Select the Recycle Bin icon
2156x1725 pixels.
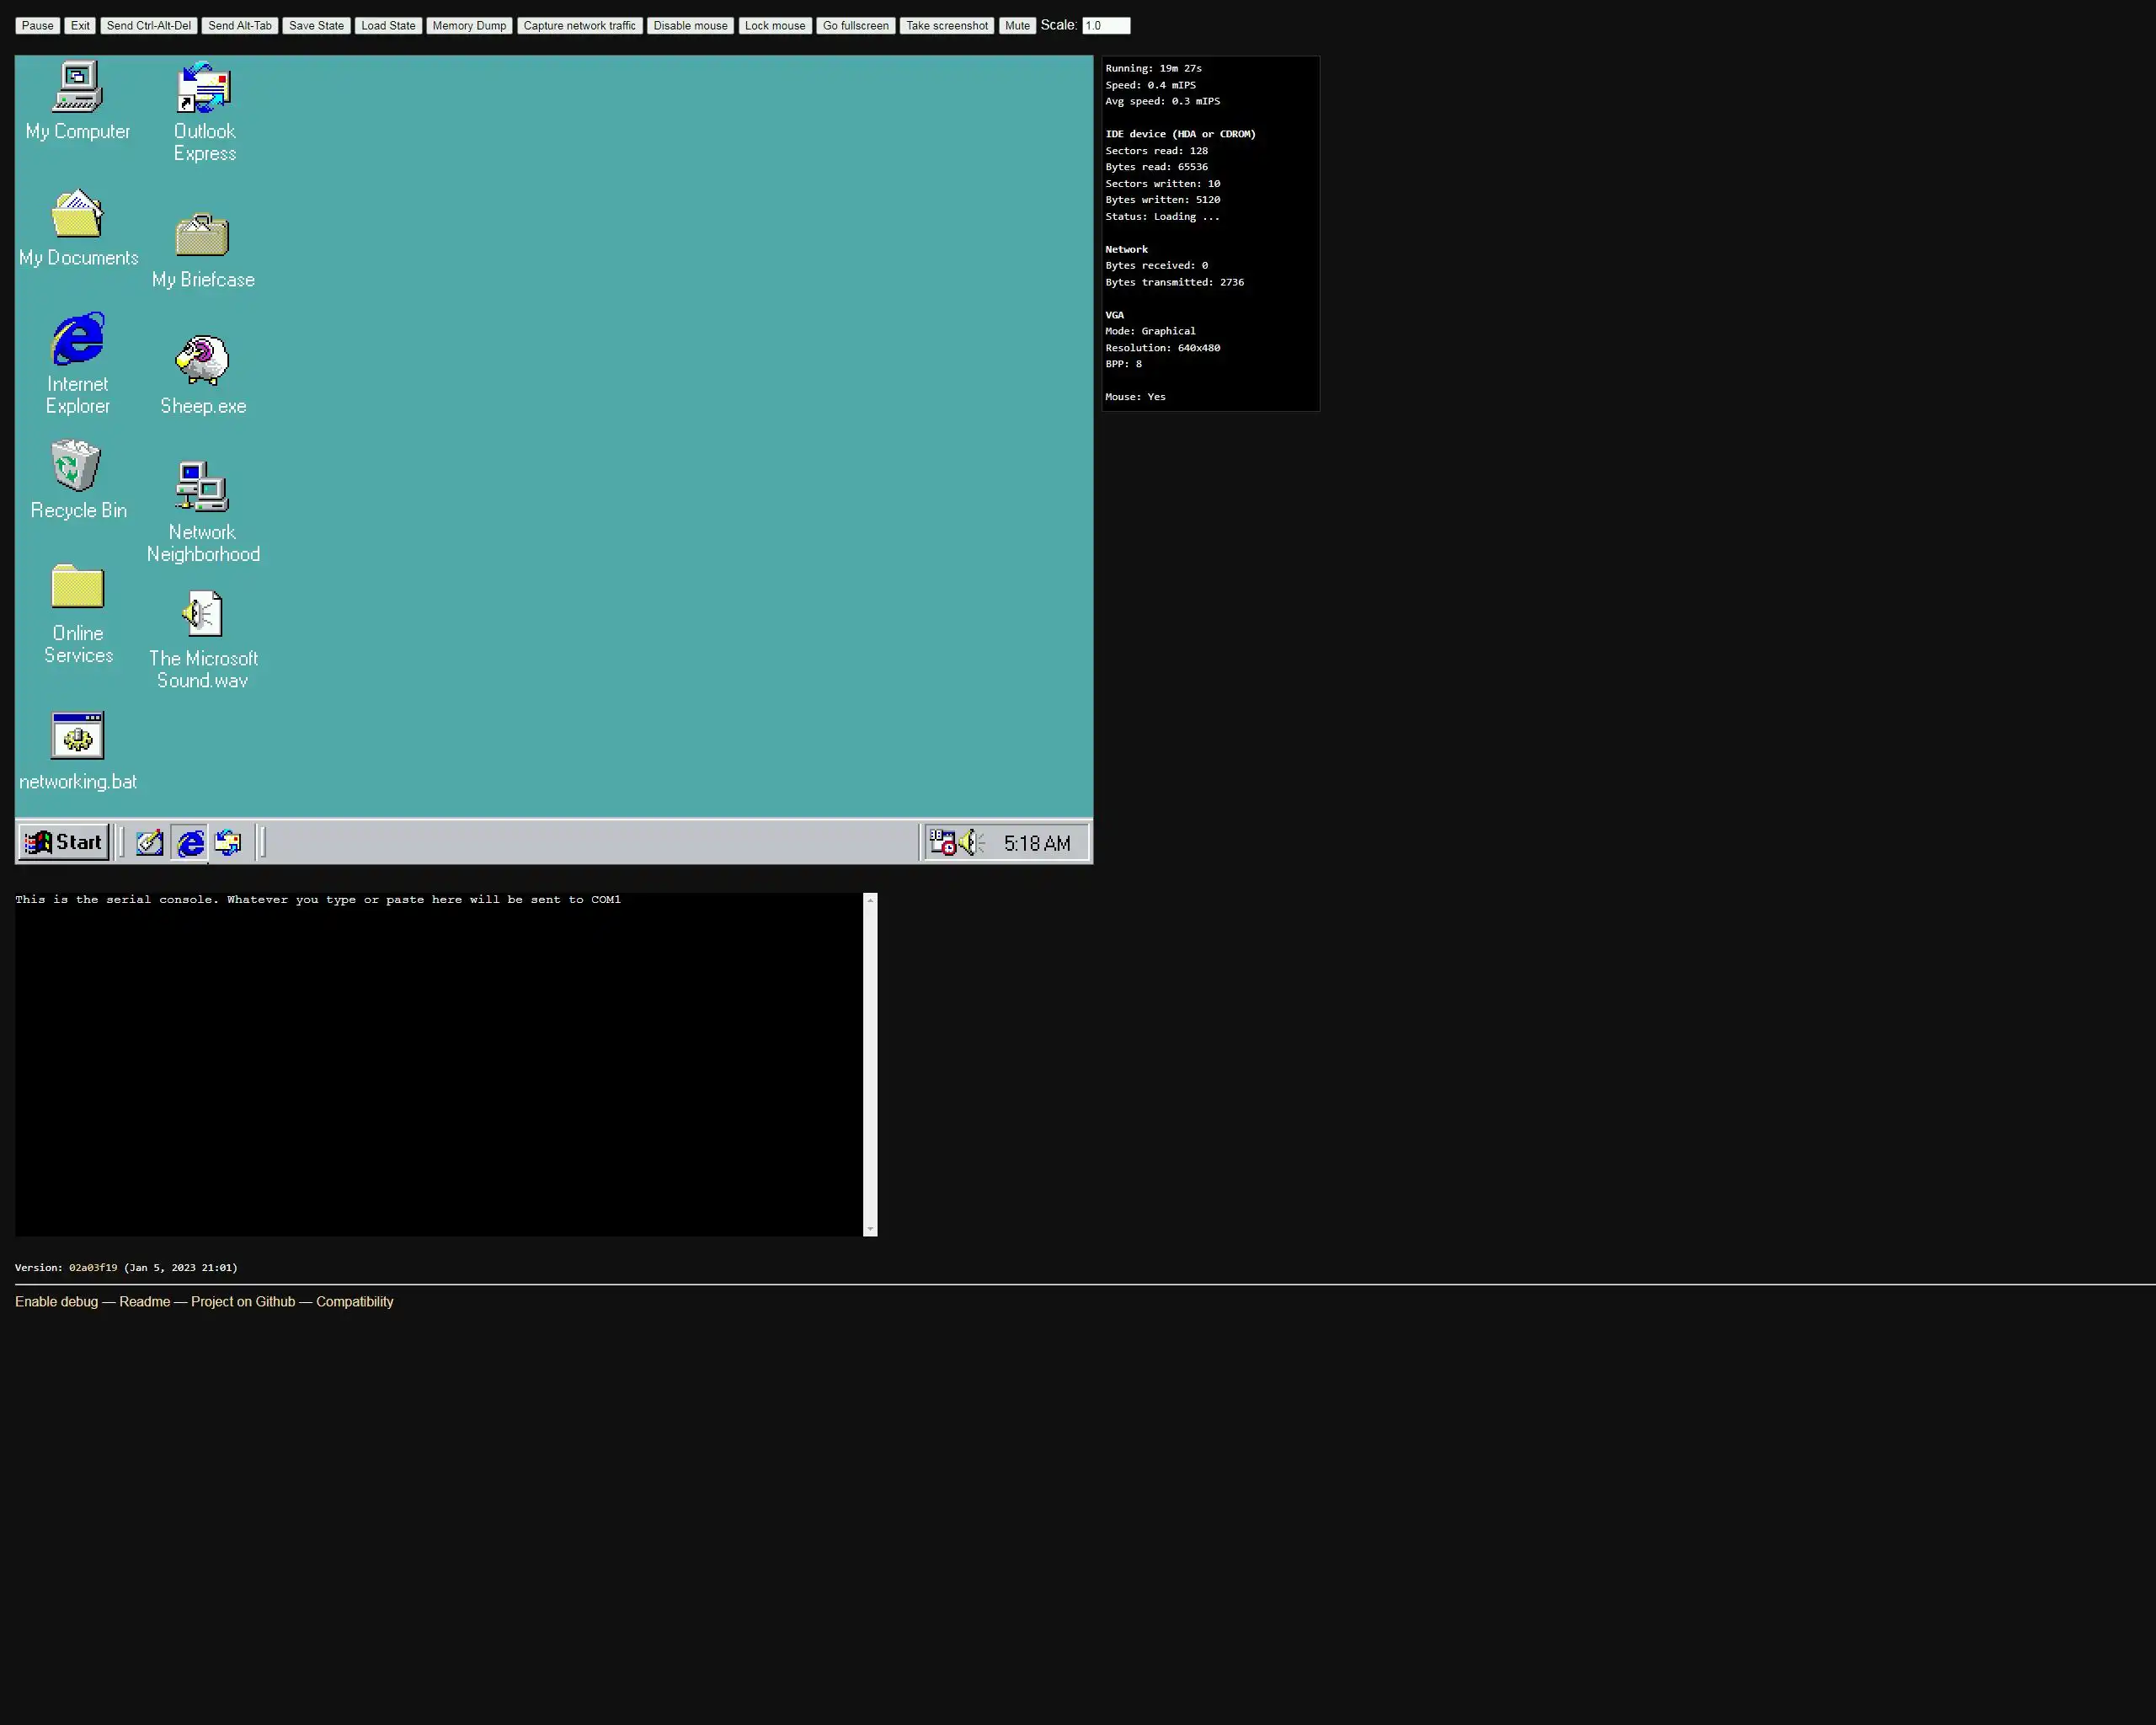tap(77, 466)
